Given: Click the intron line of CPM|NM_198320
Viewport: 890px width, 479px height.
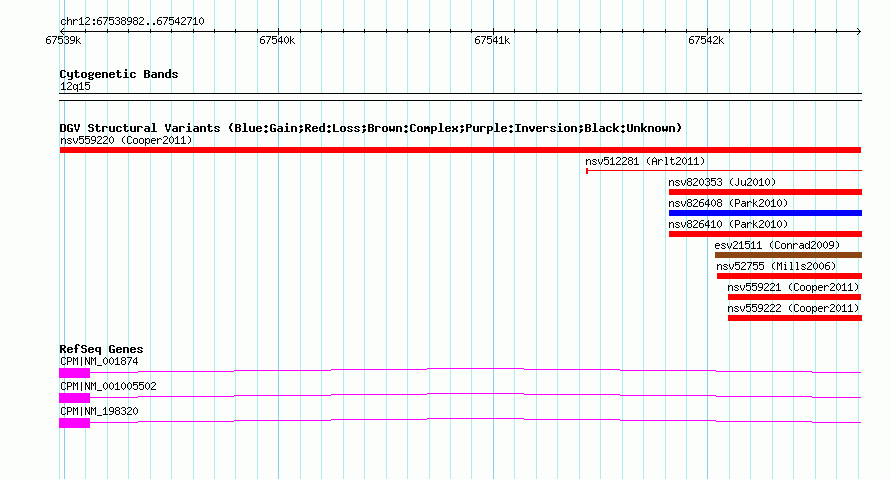Looking at the screenshot, I should pyautogui.click(x=476, y=420).
